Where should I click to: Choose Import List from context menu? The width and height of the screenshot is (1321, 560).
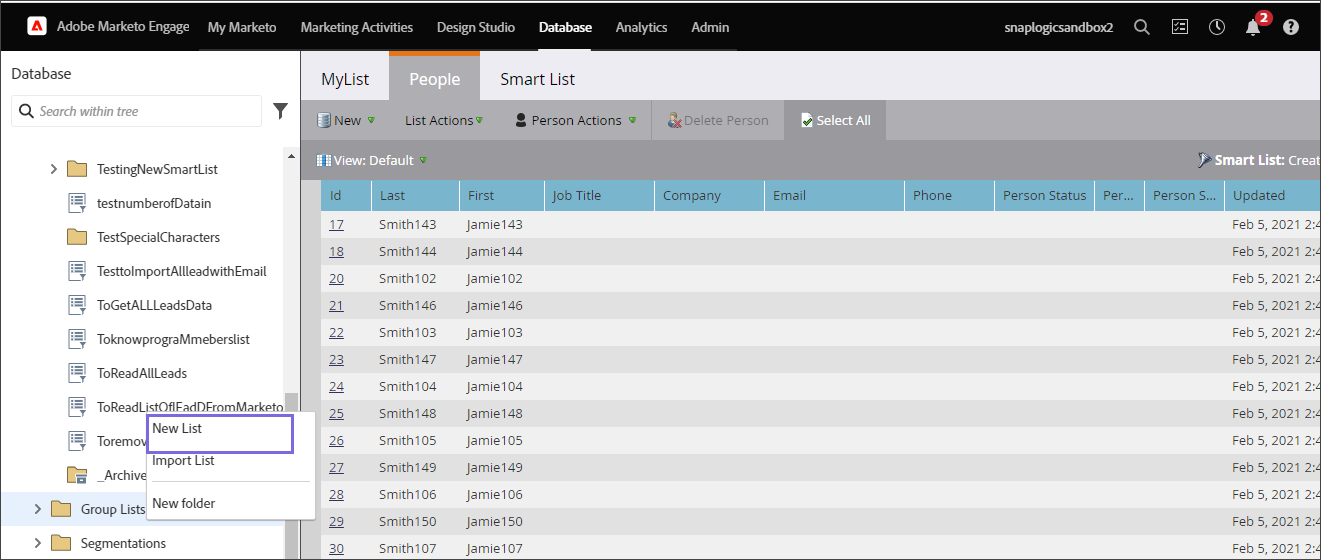tap(183, 460)
